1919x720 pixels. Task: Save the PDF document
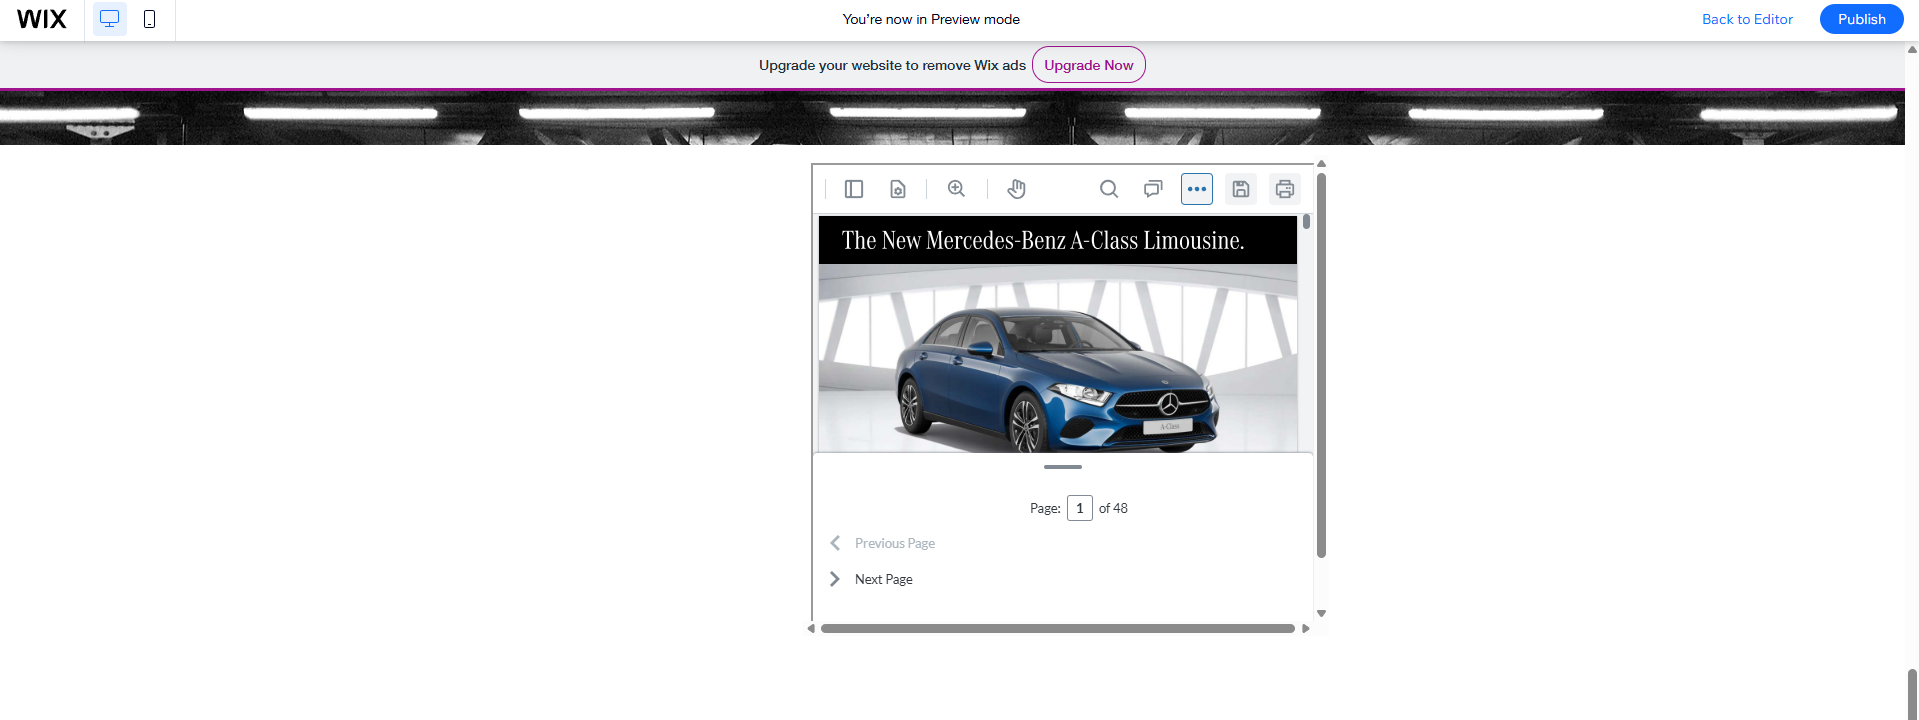[x=1241, y=189]
